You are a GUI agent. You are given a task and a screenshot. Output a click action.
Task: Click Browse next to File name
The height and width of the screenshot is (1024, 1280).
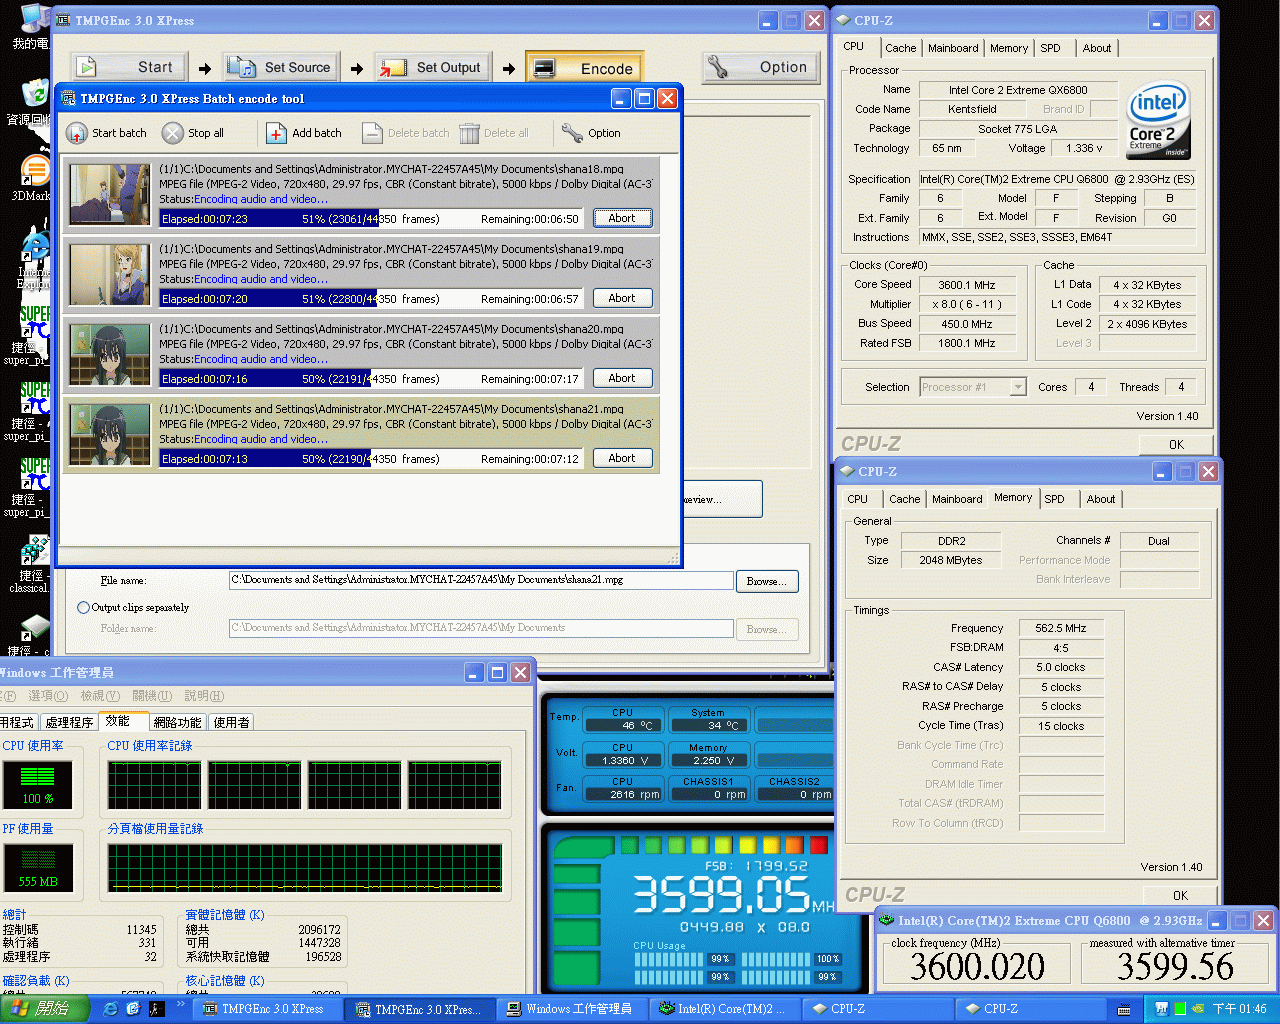767,581
